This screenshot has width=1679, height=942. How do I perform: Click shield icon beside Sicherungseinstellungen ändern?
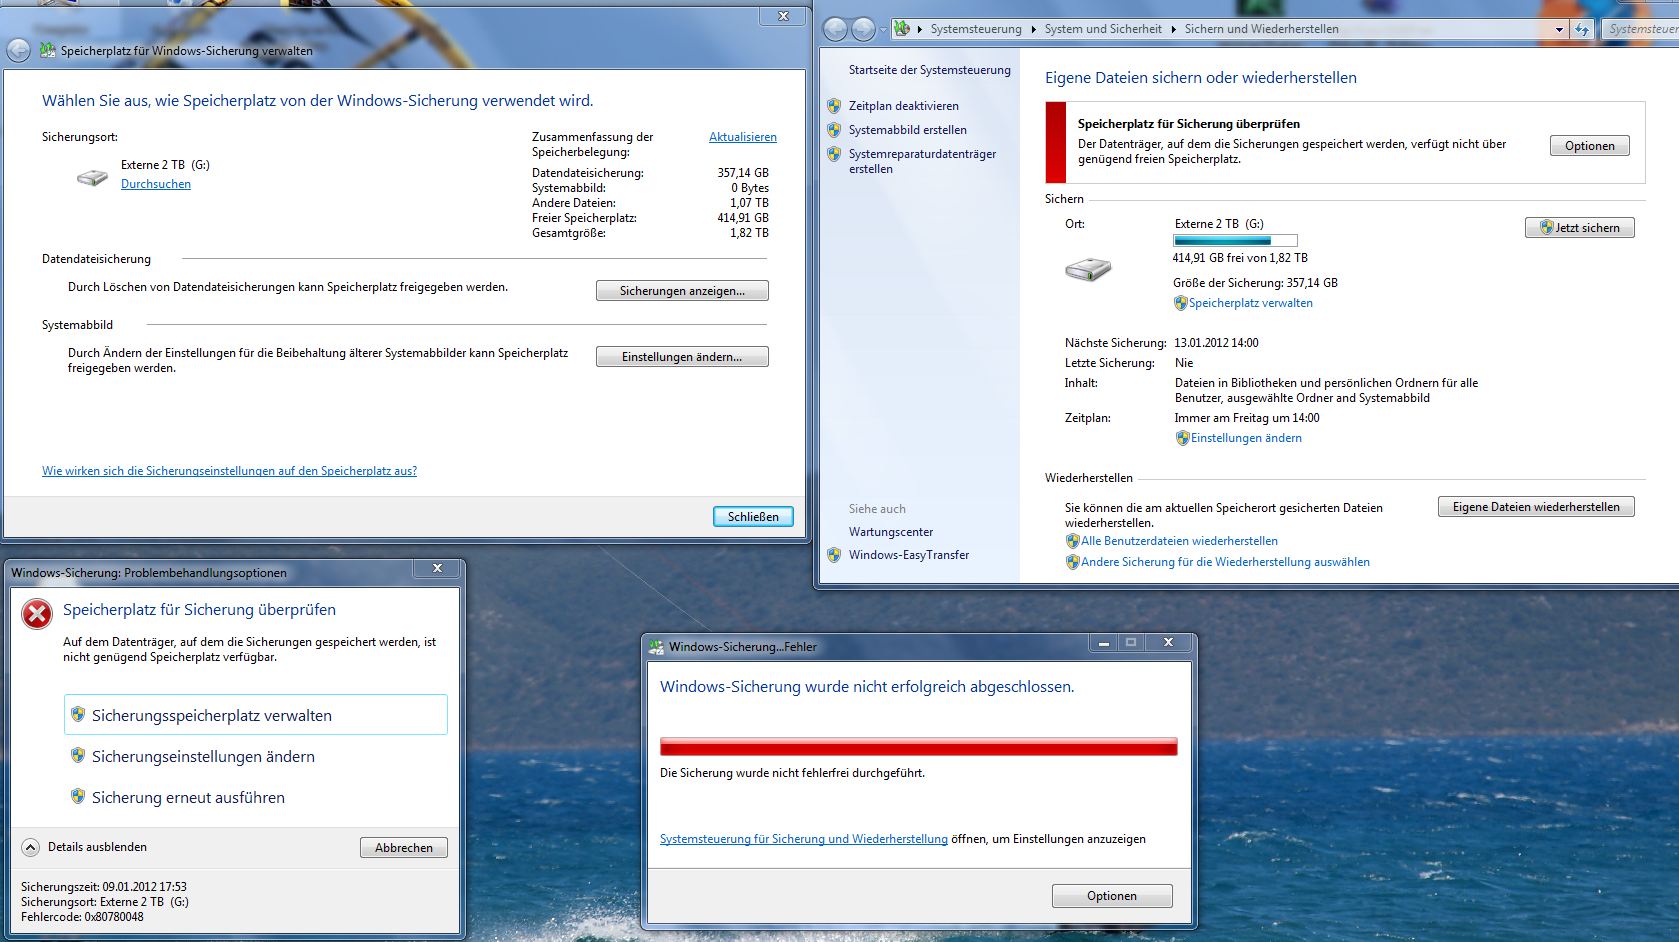tap(77, 755)
